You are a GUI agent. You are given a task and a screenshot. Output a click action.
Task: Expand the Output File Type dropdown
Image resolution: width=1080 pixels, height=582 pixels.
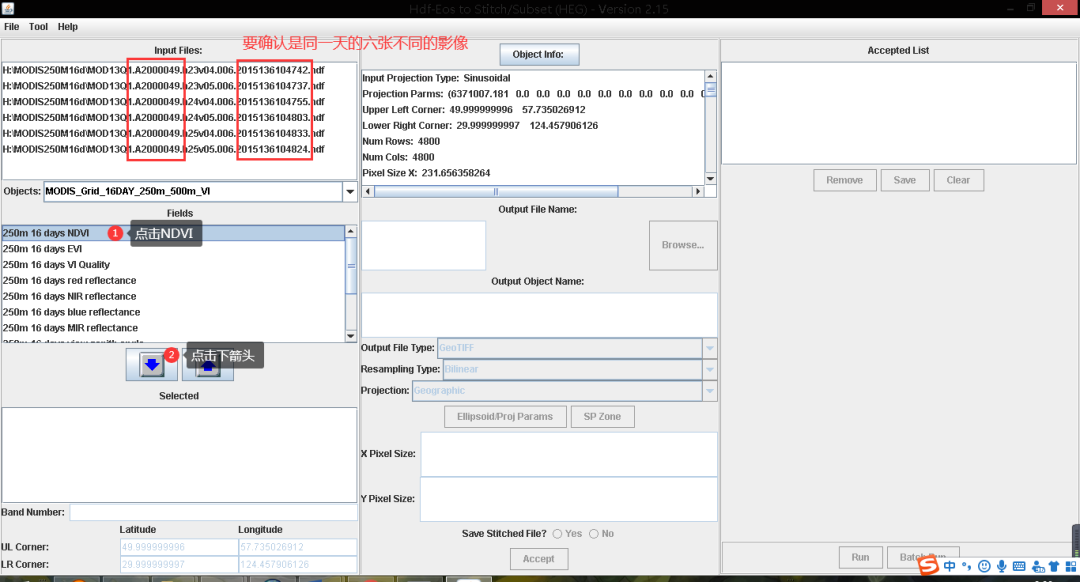point(709,348)
